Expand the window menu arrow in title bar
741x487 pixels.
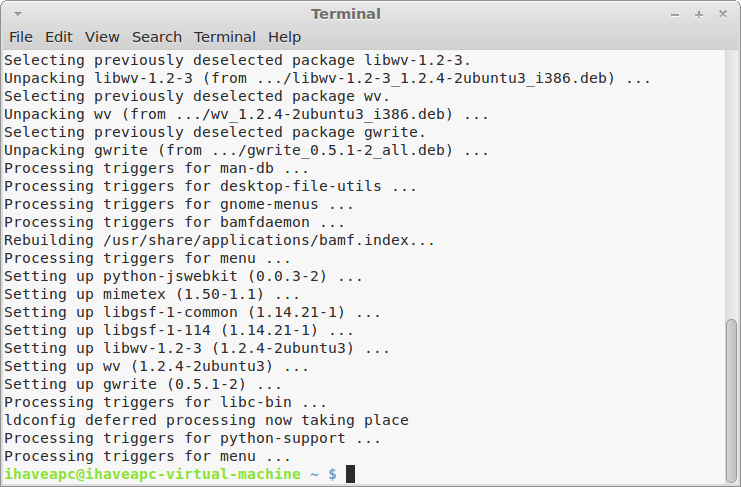pos(18,14)
